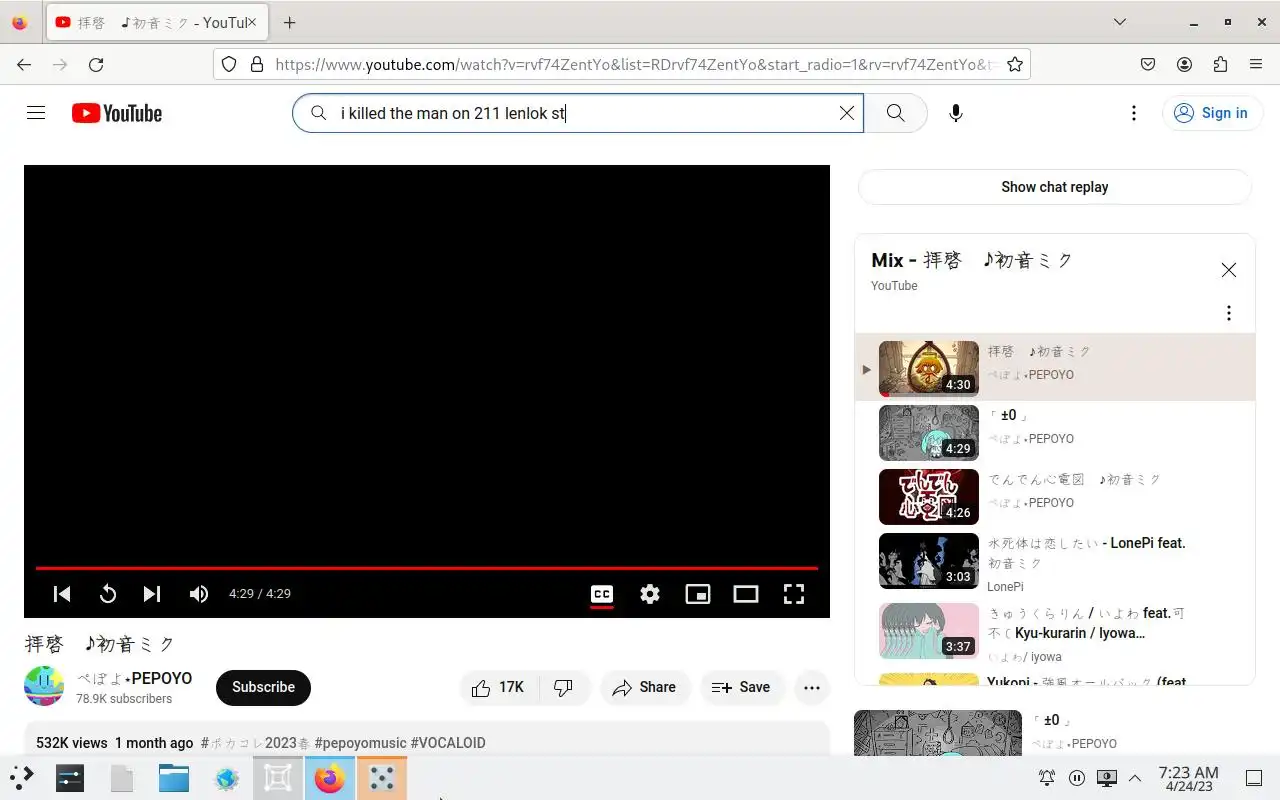Dislike this video
The width and height of the screenshot is (1280, 800).
(x=565, y=687)
